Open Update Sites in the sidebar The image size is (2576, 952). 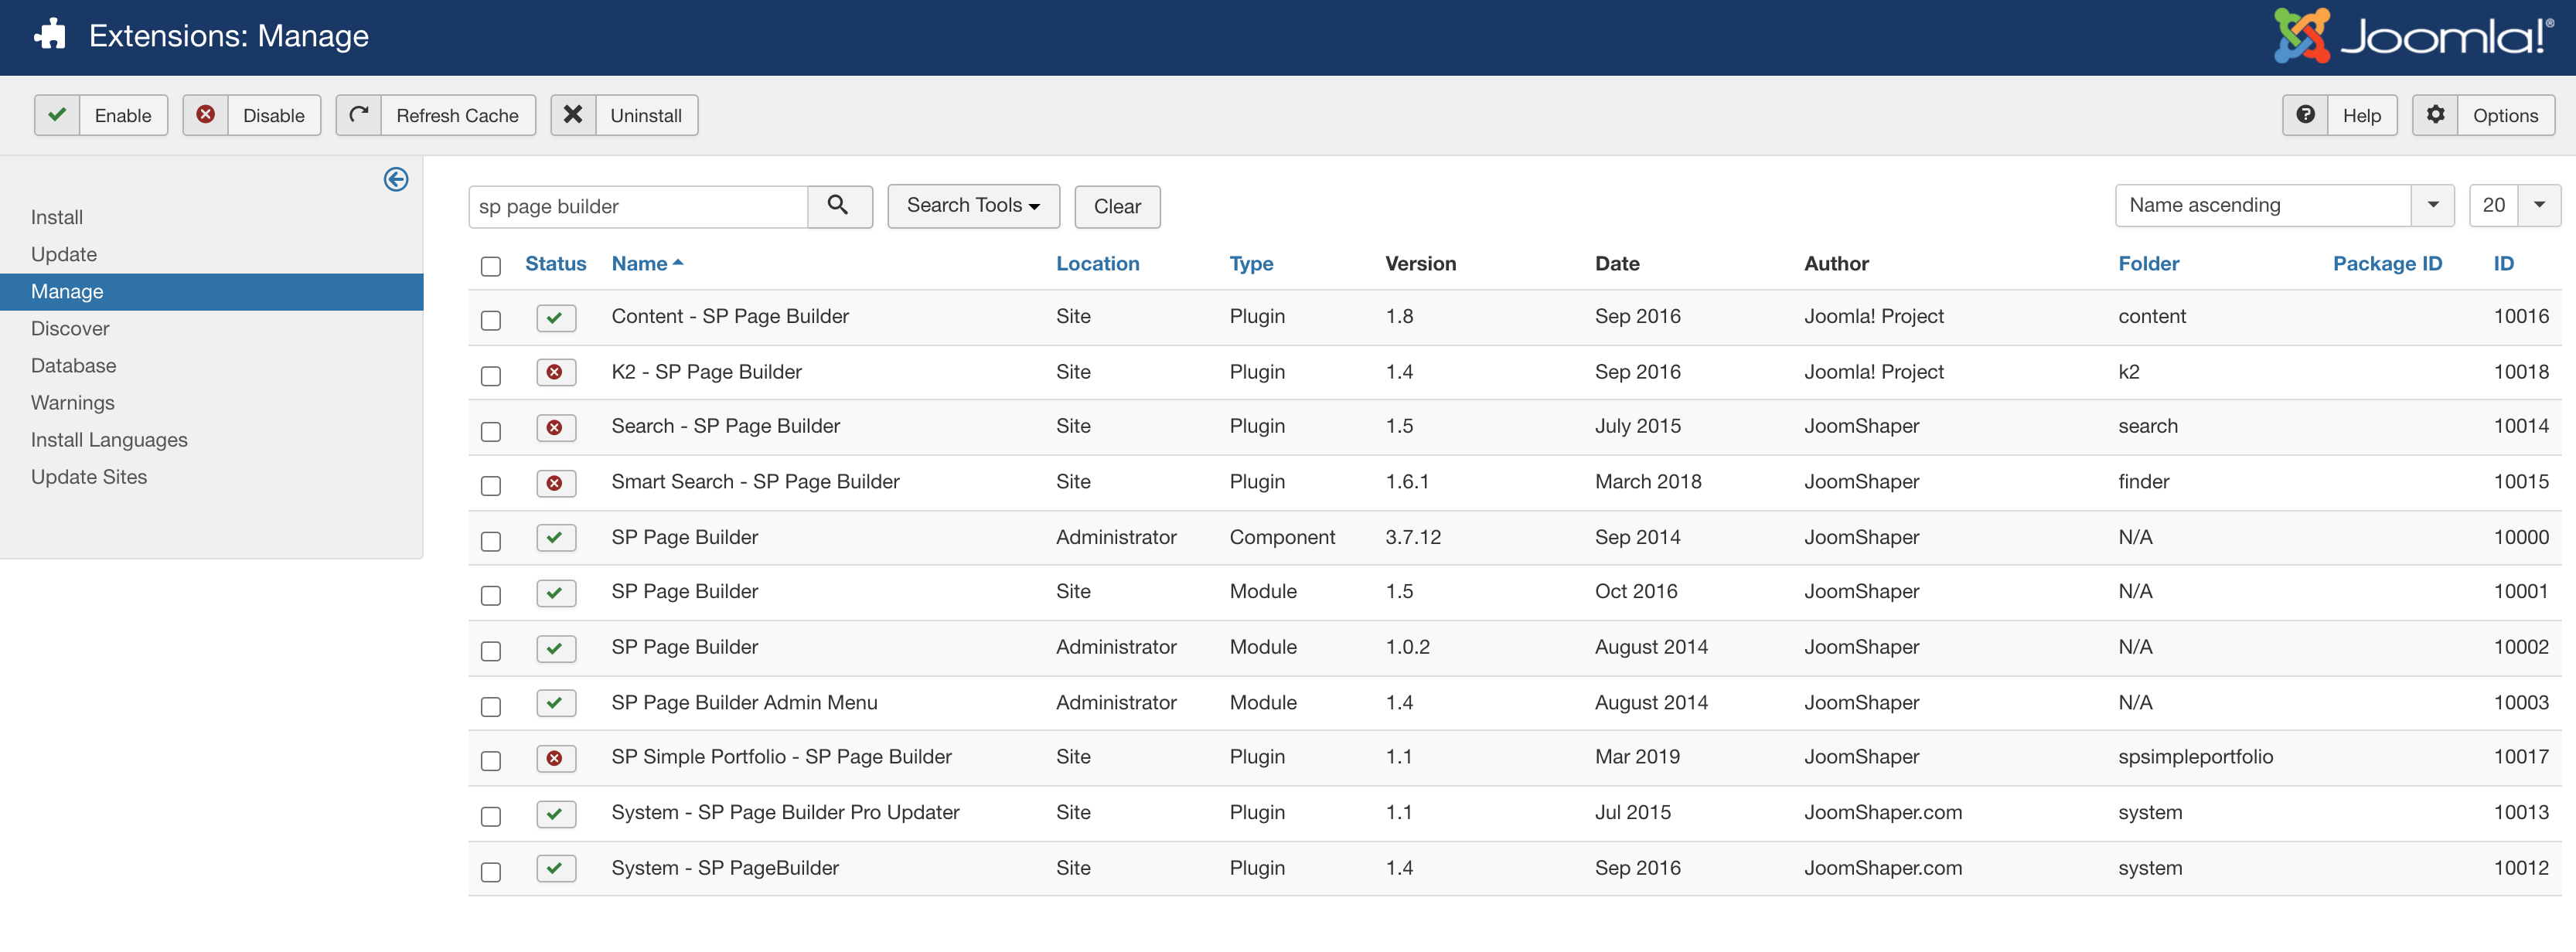coord(89,476)
